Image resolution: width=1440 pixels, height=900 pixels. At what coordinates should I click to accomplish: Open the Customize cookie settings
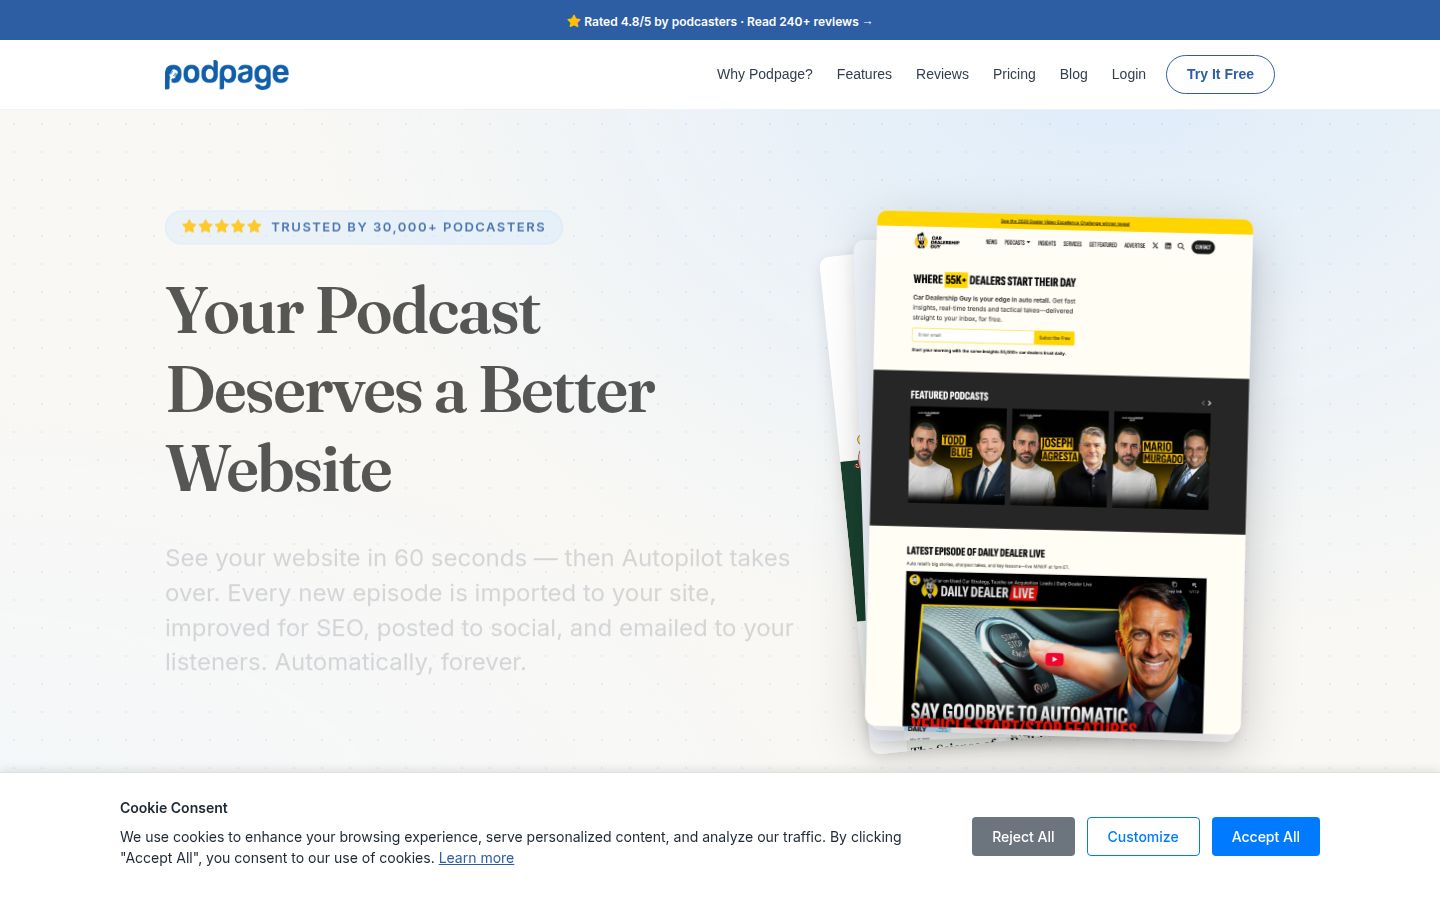(x=1143, y=836)
